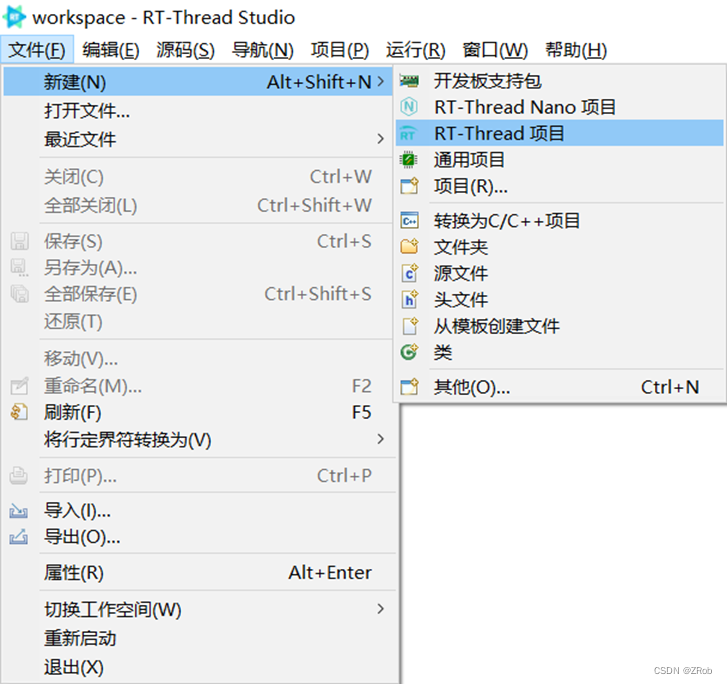Choose 重新启动 to restart

[x=198, y=638]
